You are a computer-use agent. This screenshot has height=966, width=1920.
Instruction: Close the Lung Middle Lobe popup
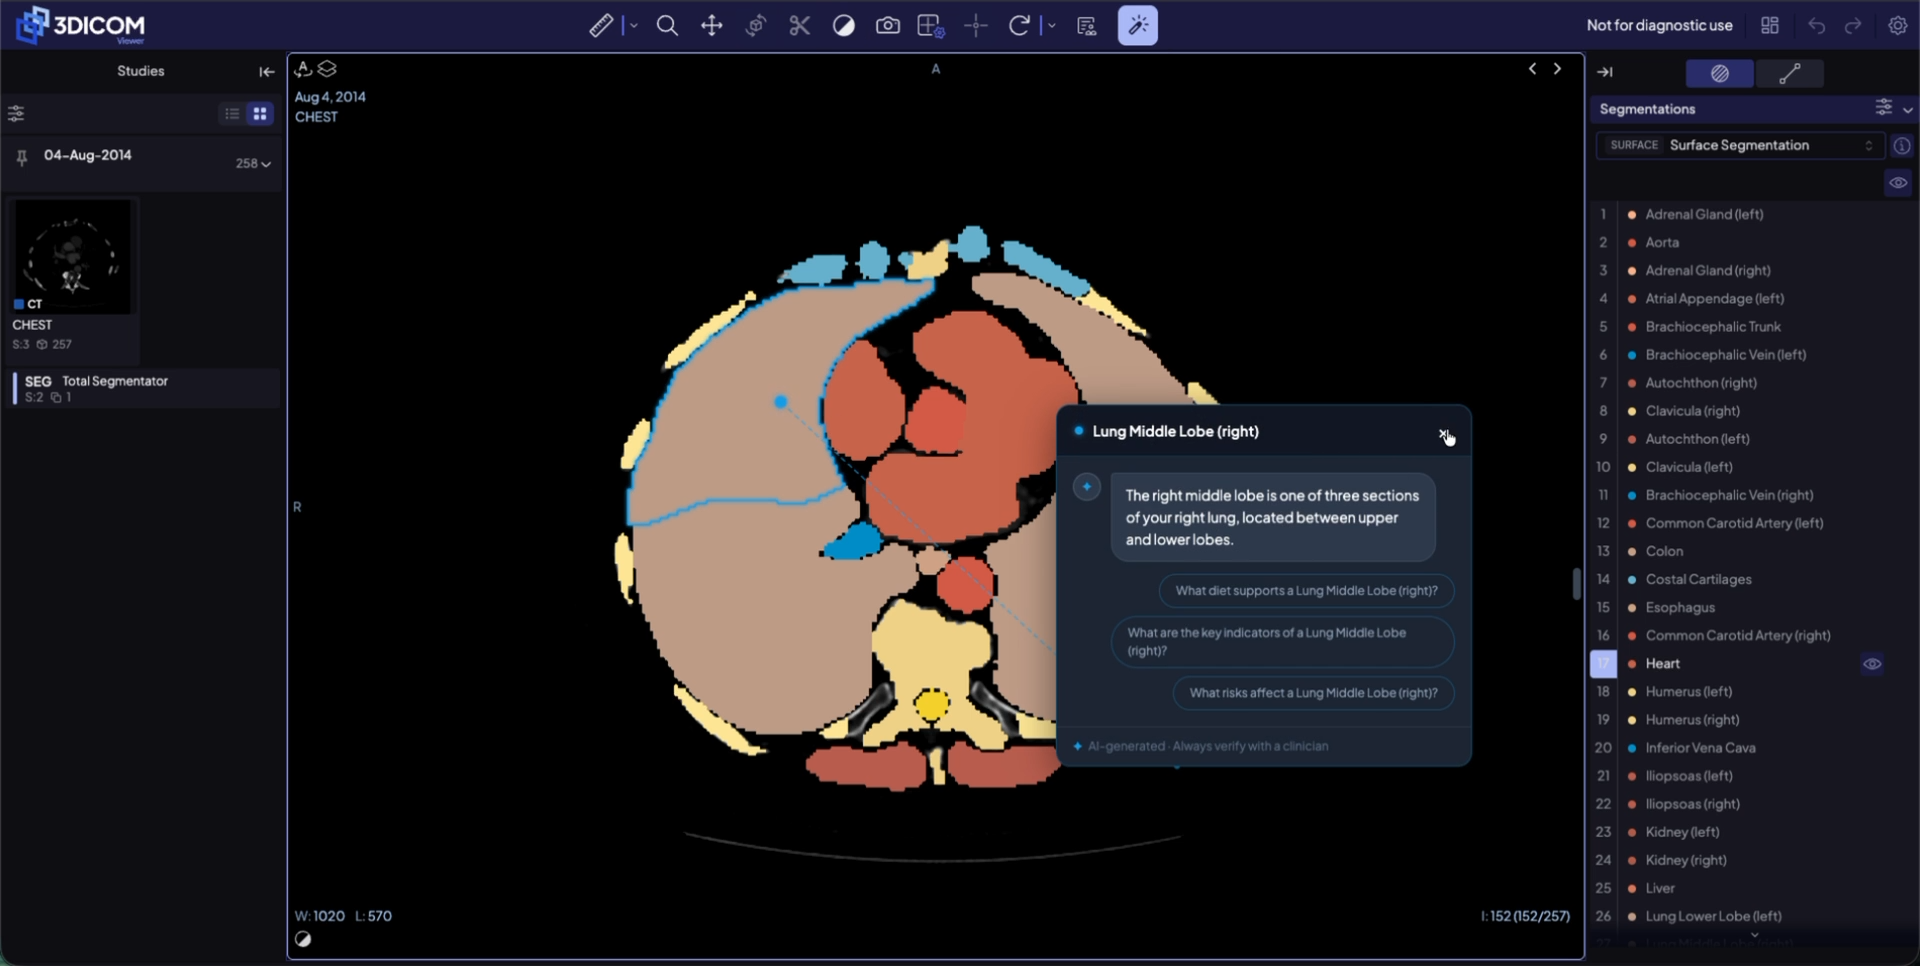(x=1444, y=433)
